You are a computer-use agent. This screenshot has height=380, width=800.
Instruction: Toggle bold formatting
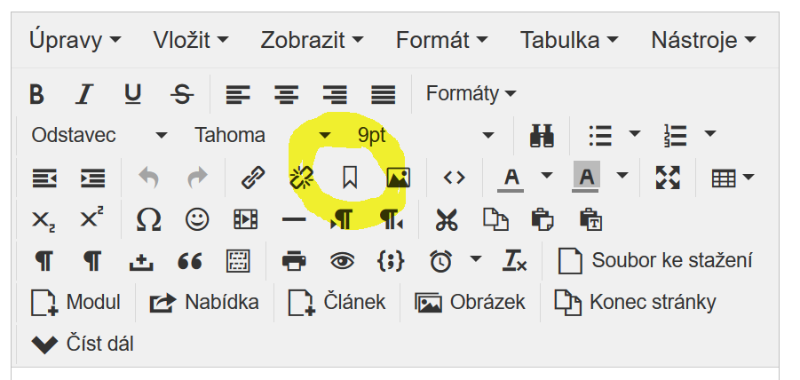pos(36,94)
